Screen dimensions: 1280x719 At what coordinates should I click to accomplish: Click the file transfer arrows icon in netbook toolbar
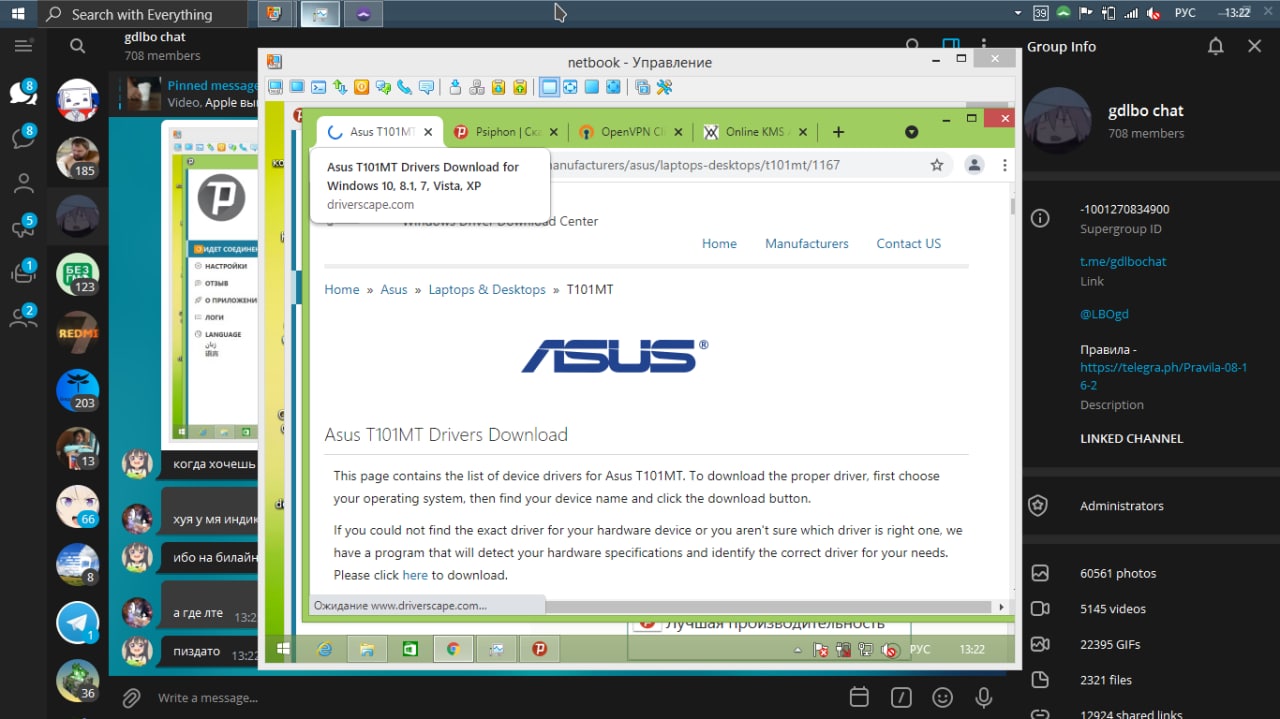pyautogui.click(x=340, y=87)
